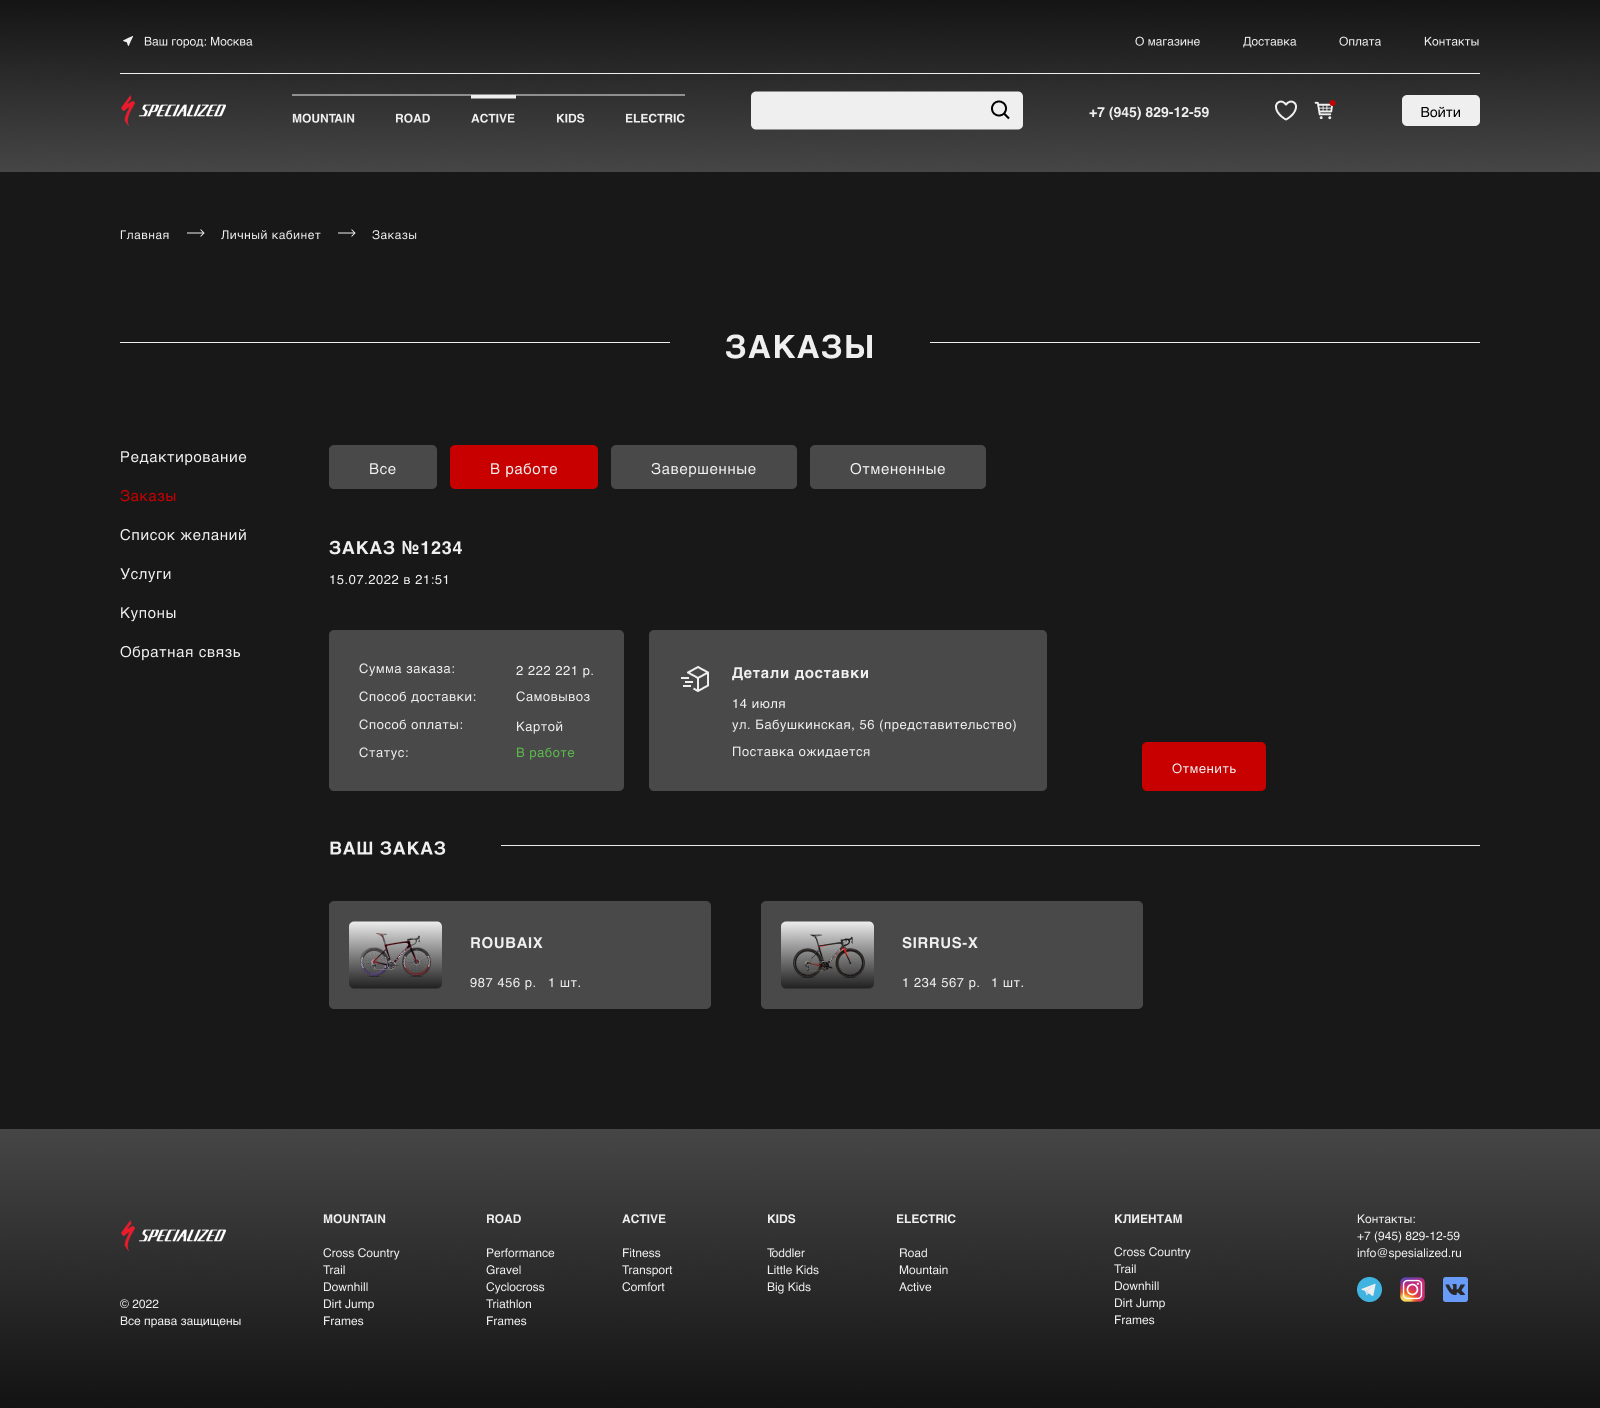1600x1408 pixels.
Task: Open the Оплата link in the top bar
Action: tap(1360, 41)
